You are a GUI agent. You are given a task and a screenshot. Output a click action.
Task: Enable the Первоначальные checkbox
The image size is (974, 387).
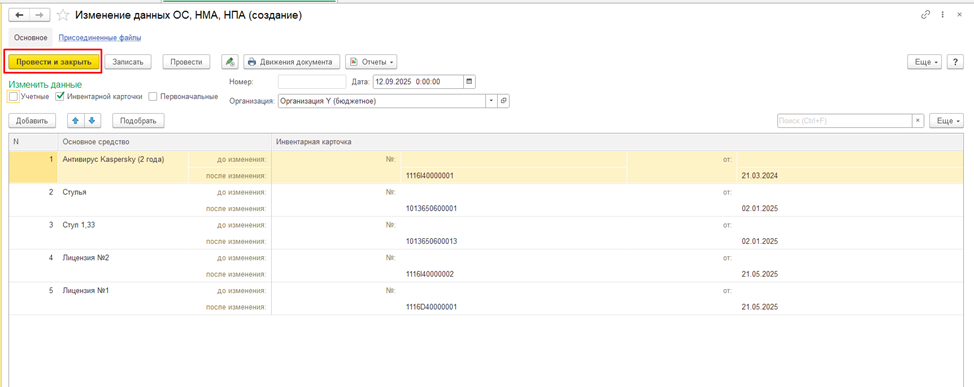pyautogui.click(x=153, y=96)
